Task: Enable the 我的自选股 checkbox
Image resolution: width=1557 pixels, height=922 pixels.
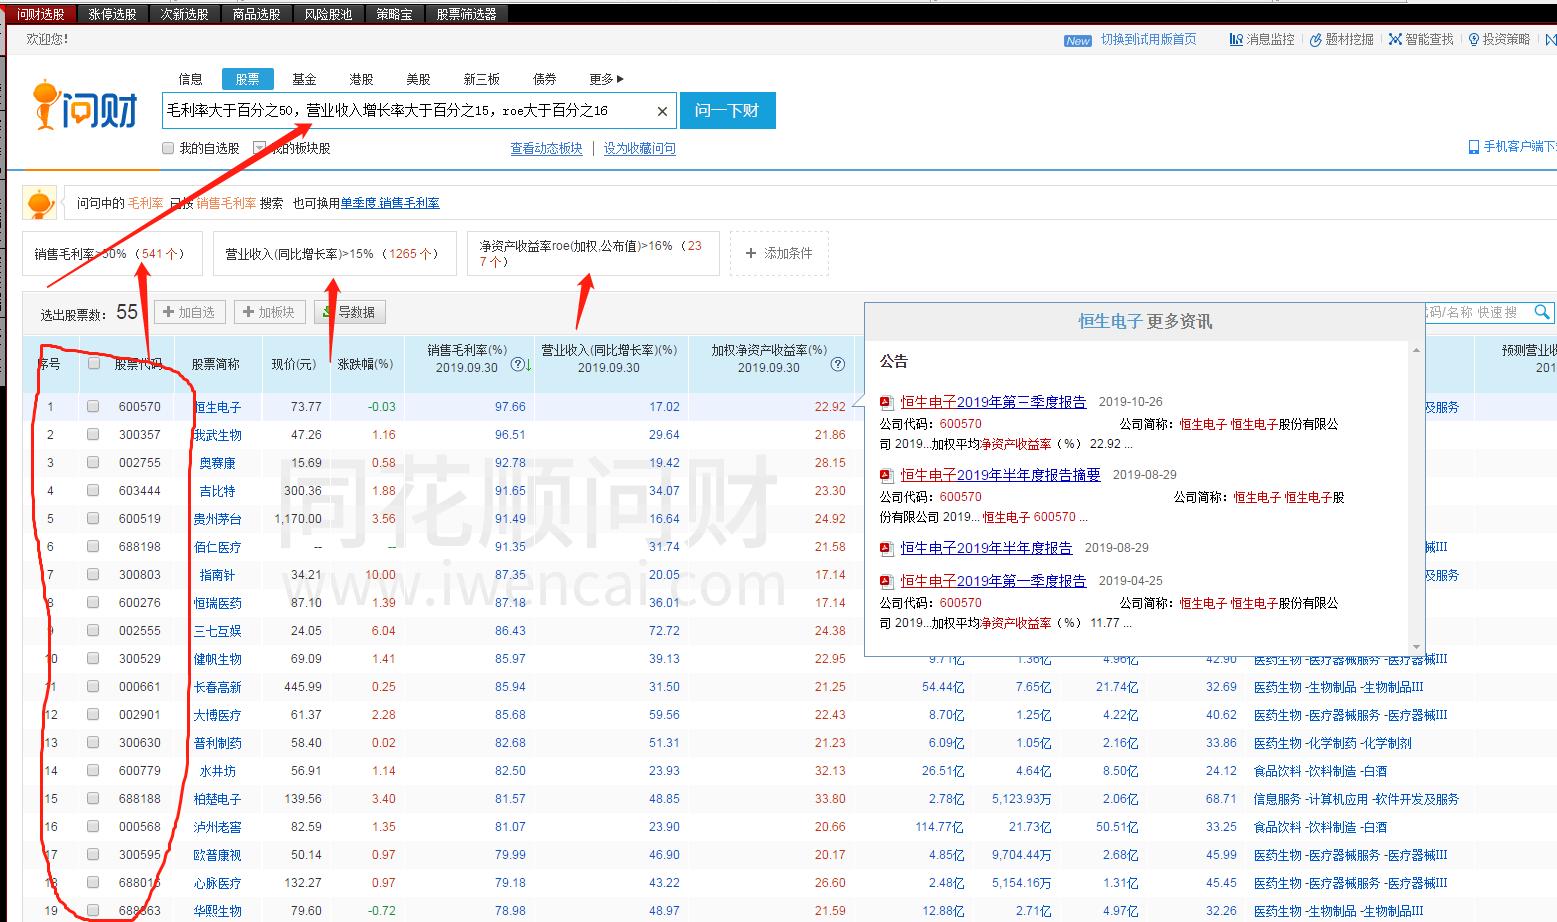Action: 168,148
